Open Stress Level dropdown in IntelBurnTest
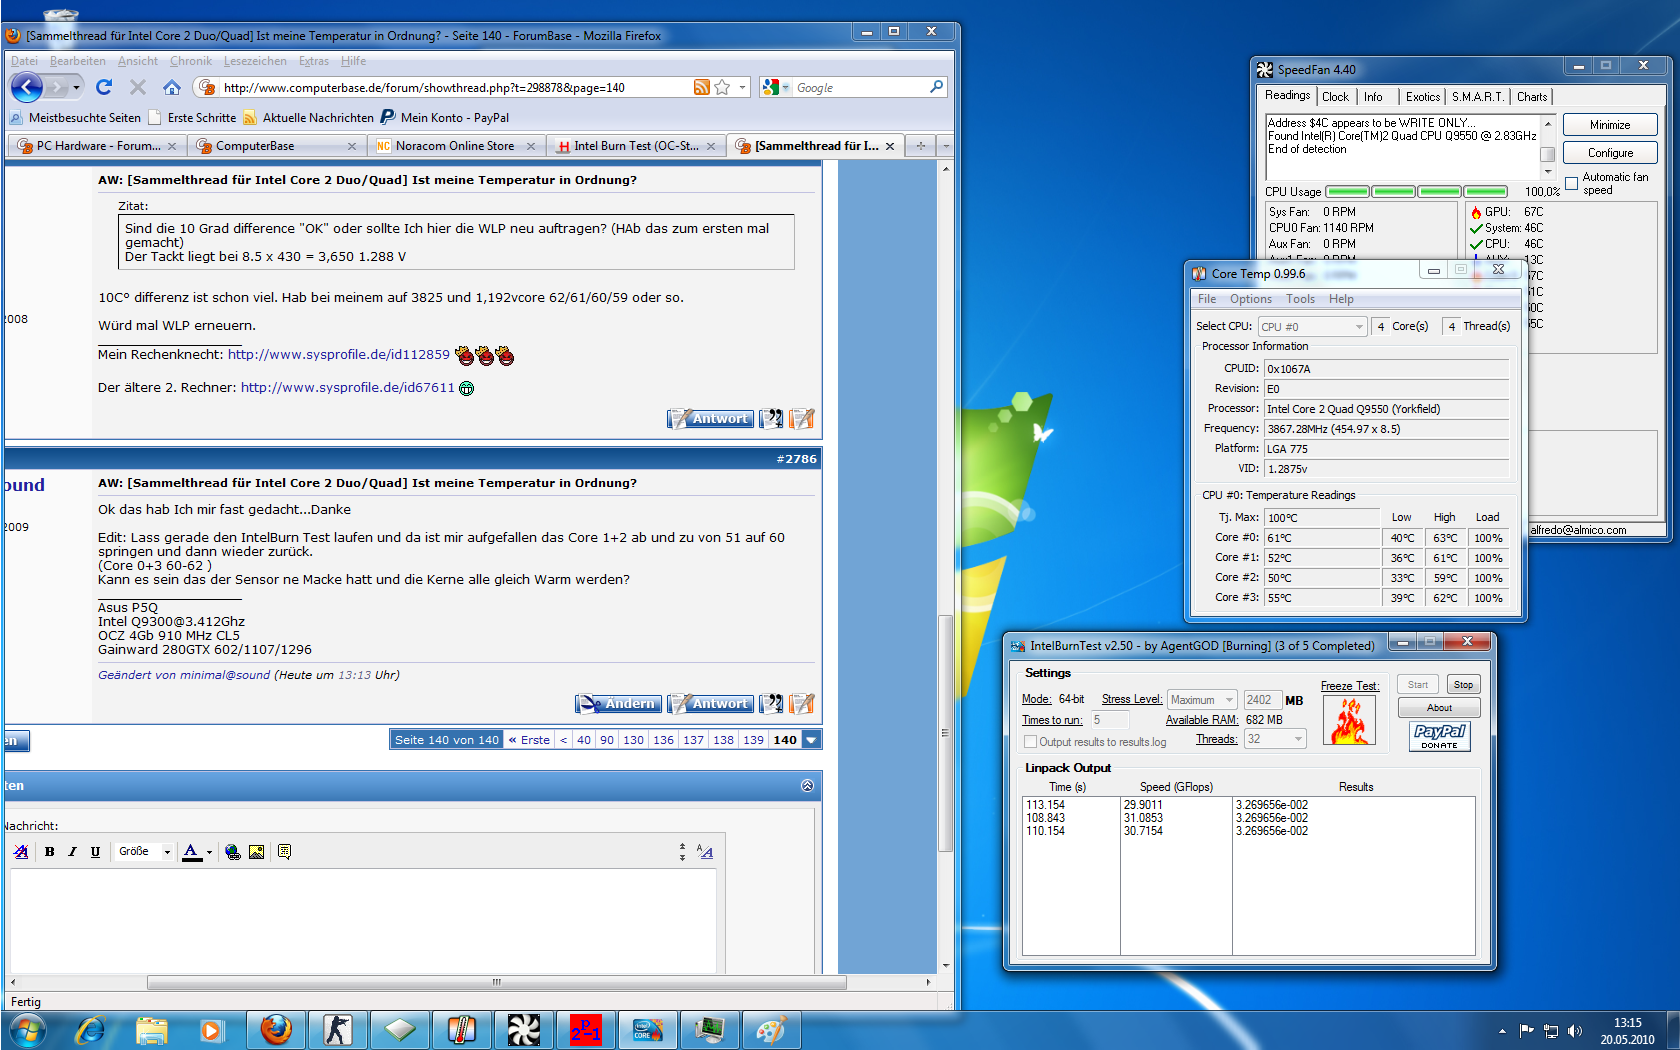The height and width of the screenshot is (1050, 1680). (1203, 700)
